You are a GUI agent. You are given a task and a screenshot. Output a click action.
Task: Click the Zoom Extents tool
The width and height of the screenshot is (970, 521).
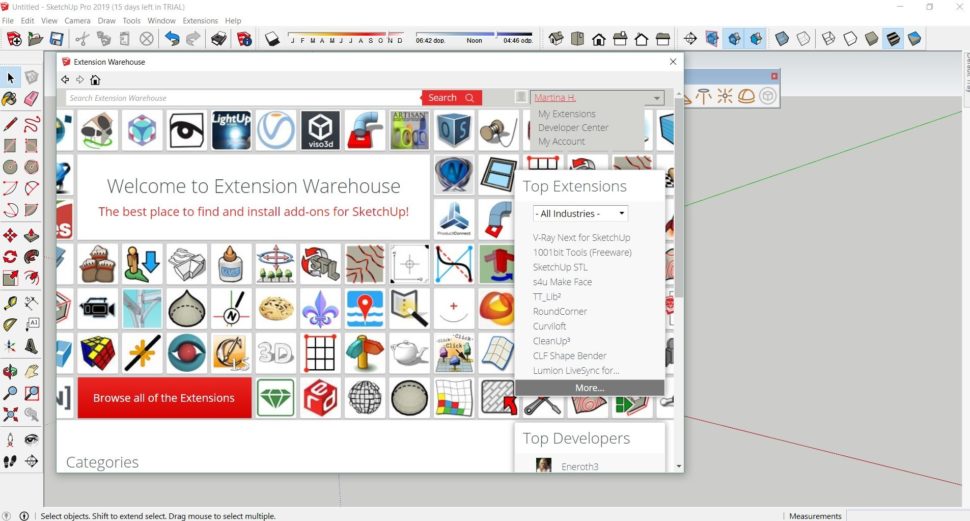point(10,415)
